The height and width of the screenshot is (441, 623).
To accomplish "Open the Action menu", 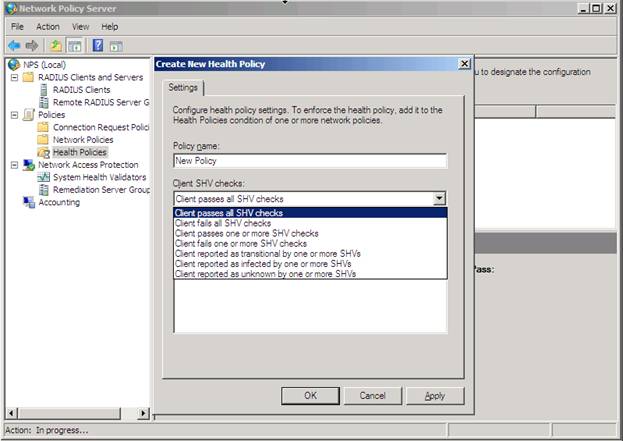I will click(x=48, y=26).
